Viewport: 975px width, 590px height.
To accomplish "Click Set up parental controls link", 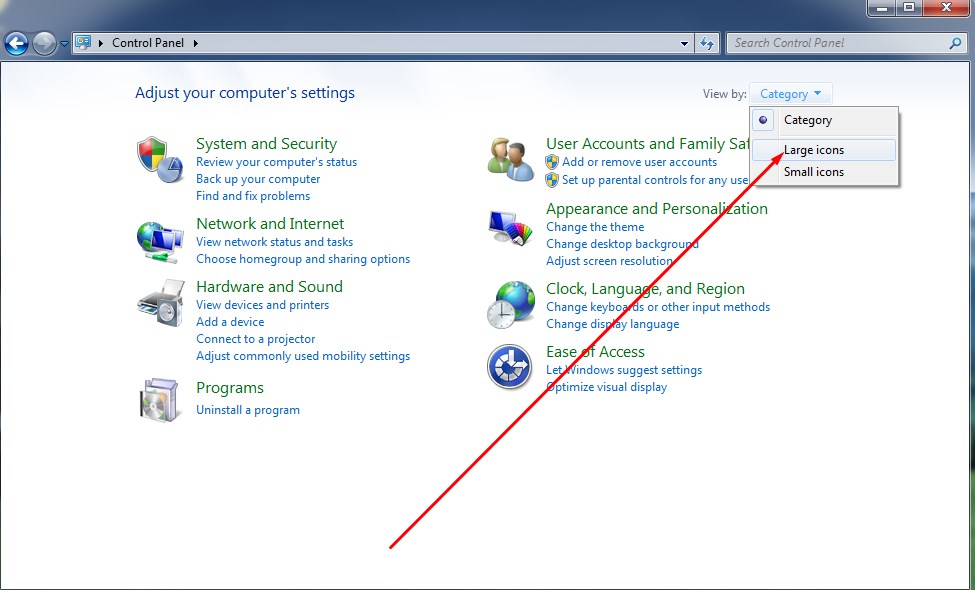I will (x=655, y=180).
